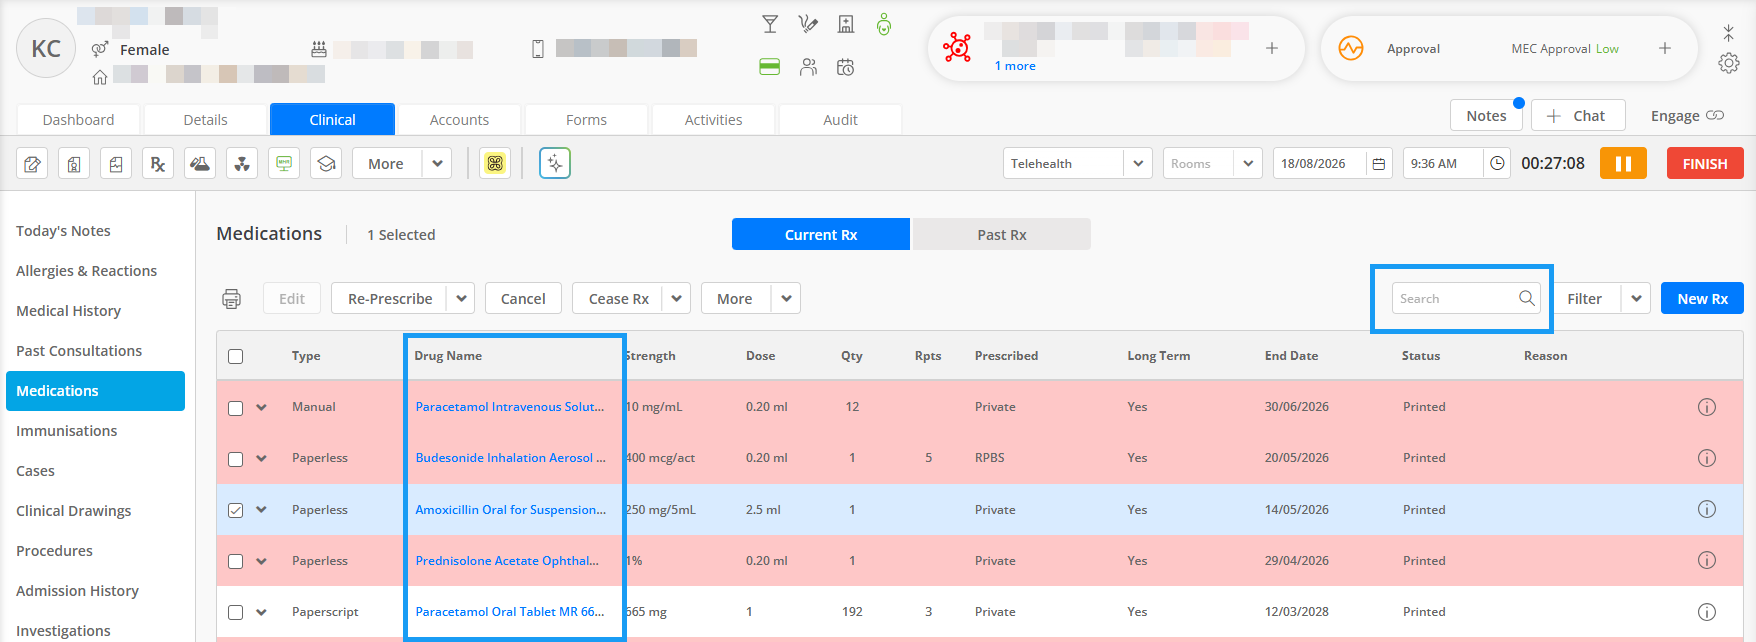Click the yellow highlighted toolbar icon
Viewport: 1756px width, 642px height.
click(x=495, y=164)
